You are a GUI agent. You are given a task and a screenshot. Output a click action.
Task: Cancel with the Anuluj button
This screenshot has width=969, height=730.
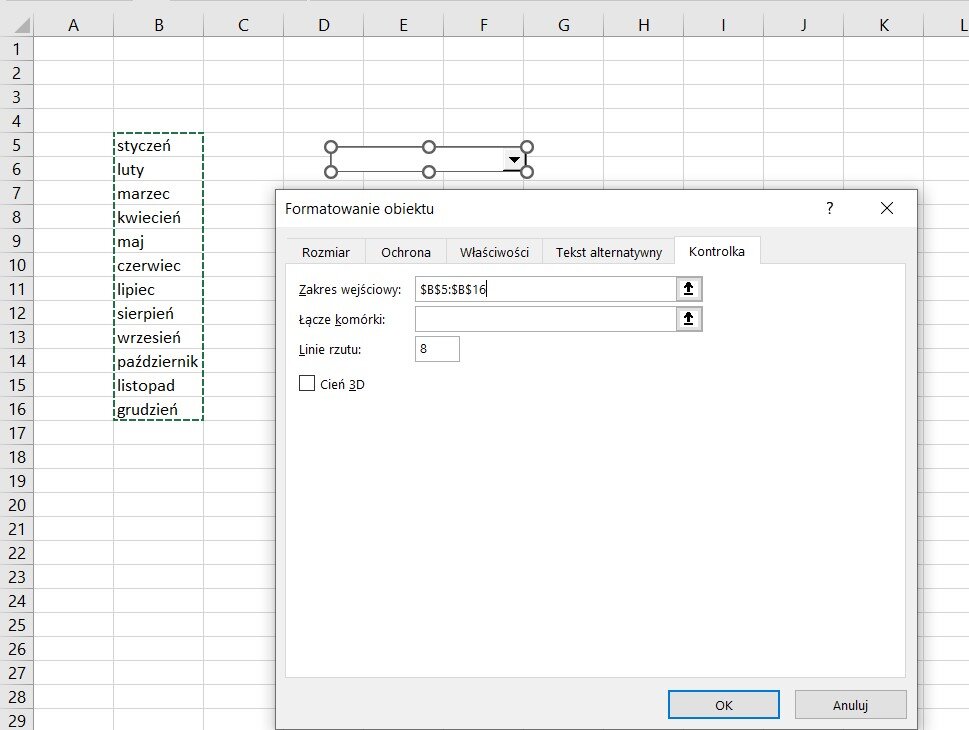click(850, 705)
